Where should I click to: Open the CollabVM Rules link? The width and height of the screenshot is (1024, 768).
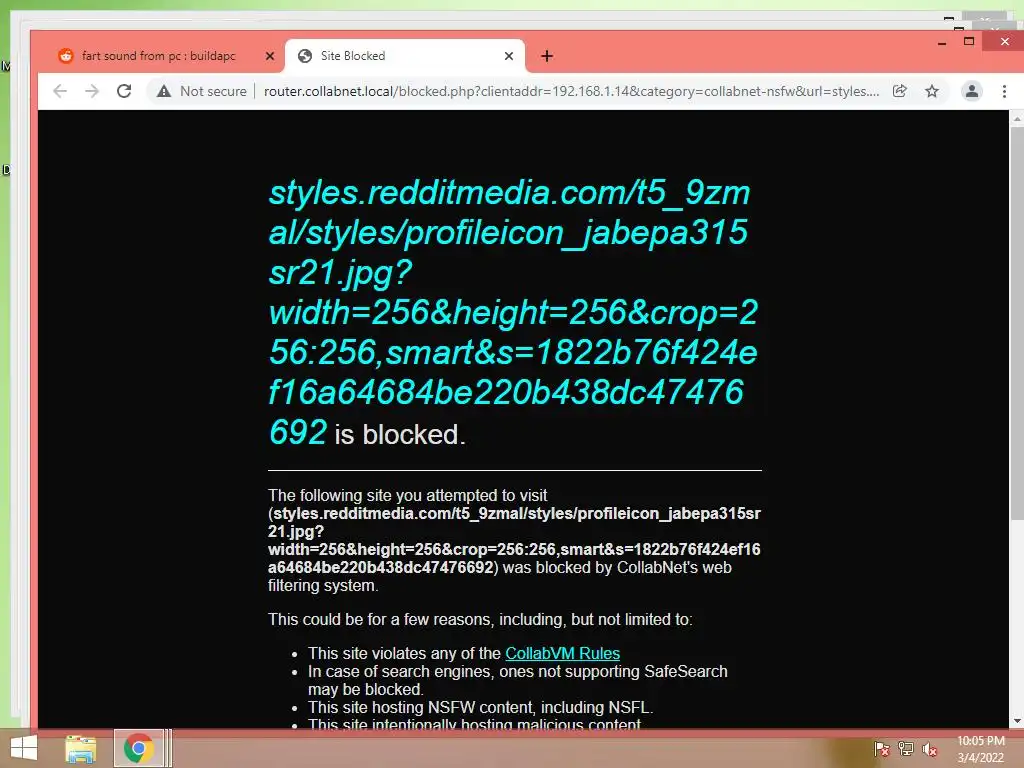point(562,653)
